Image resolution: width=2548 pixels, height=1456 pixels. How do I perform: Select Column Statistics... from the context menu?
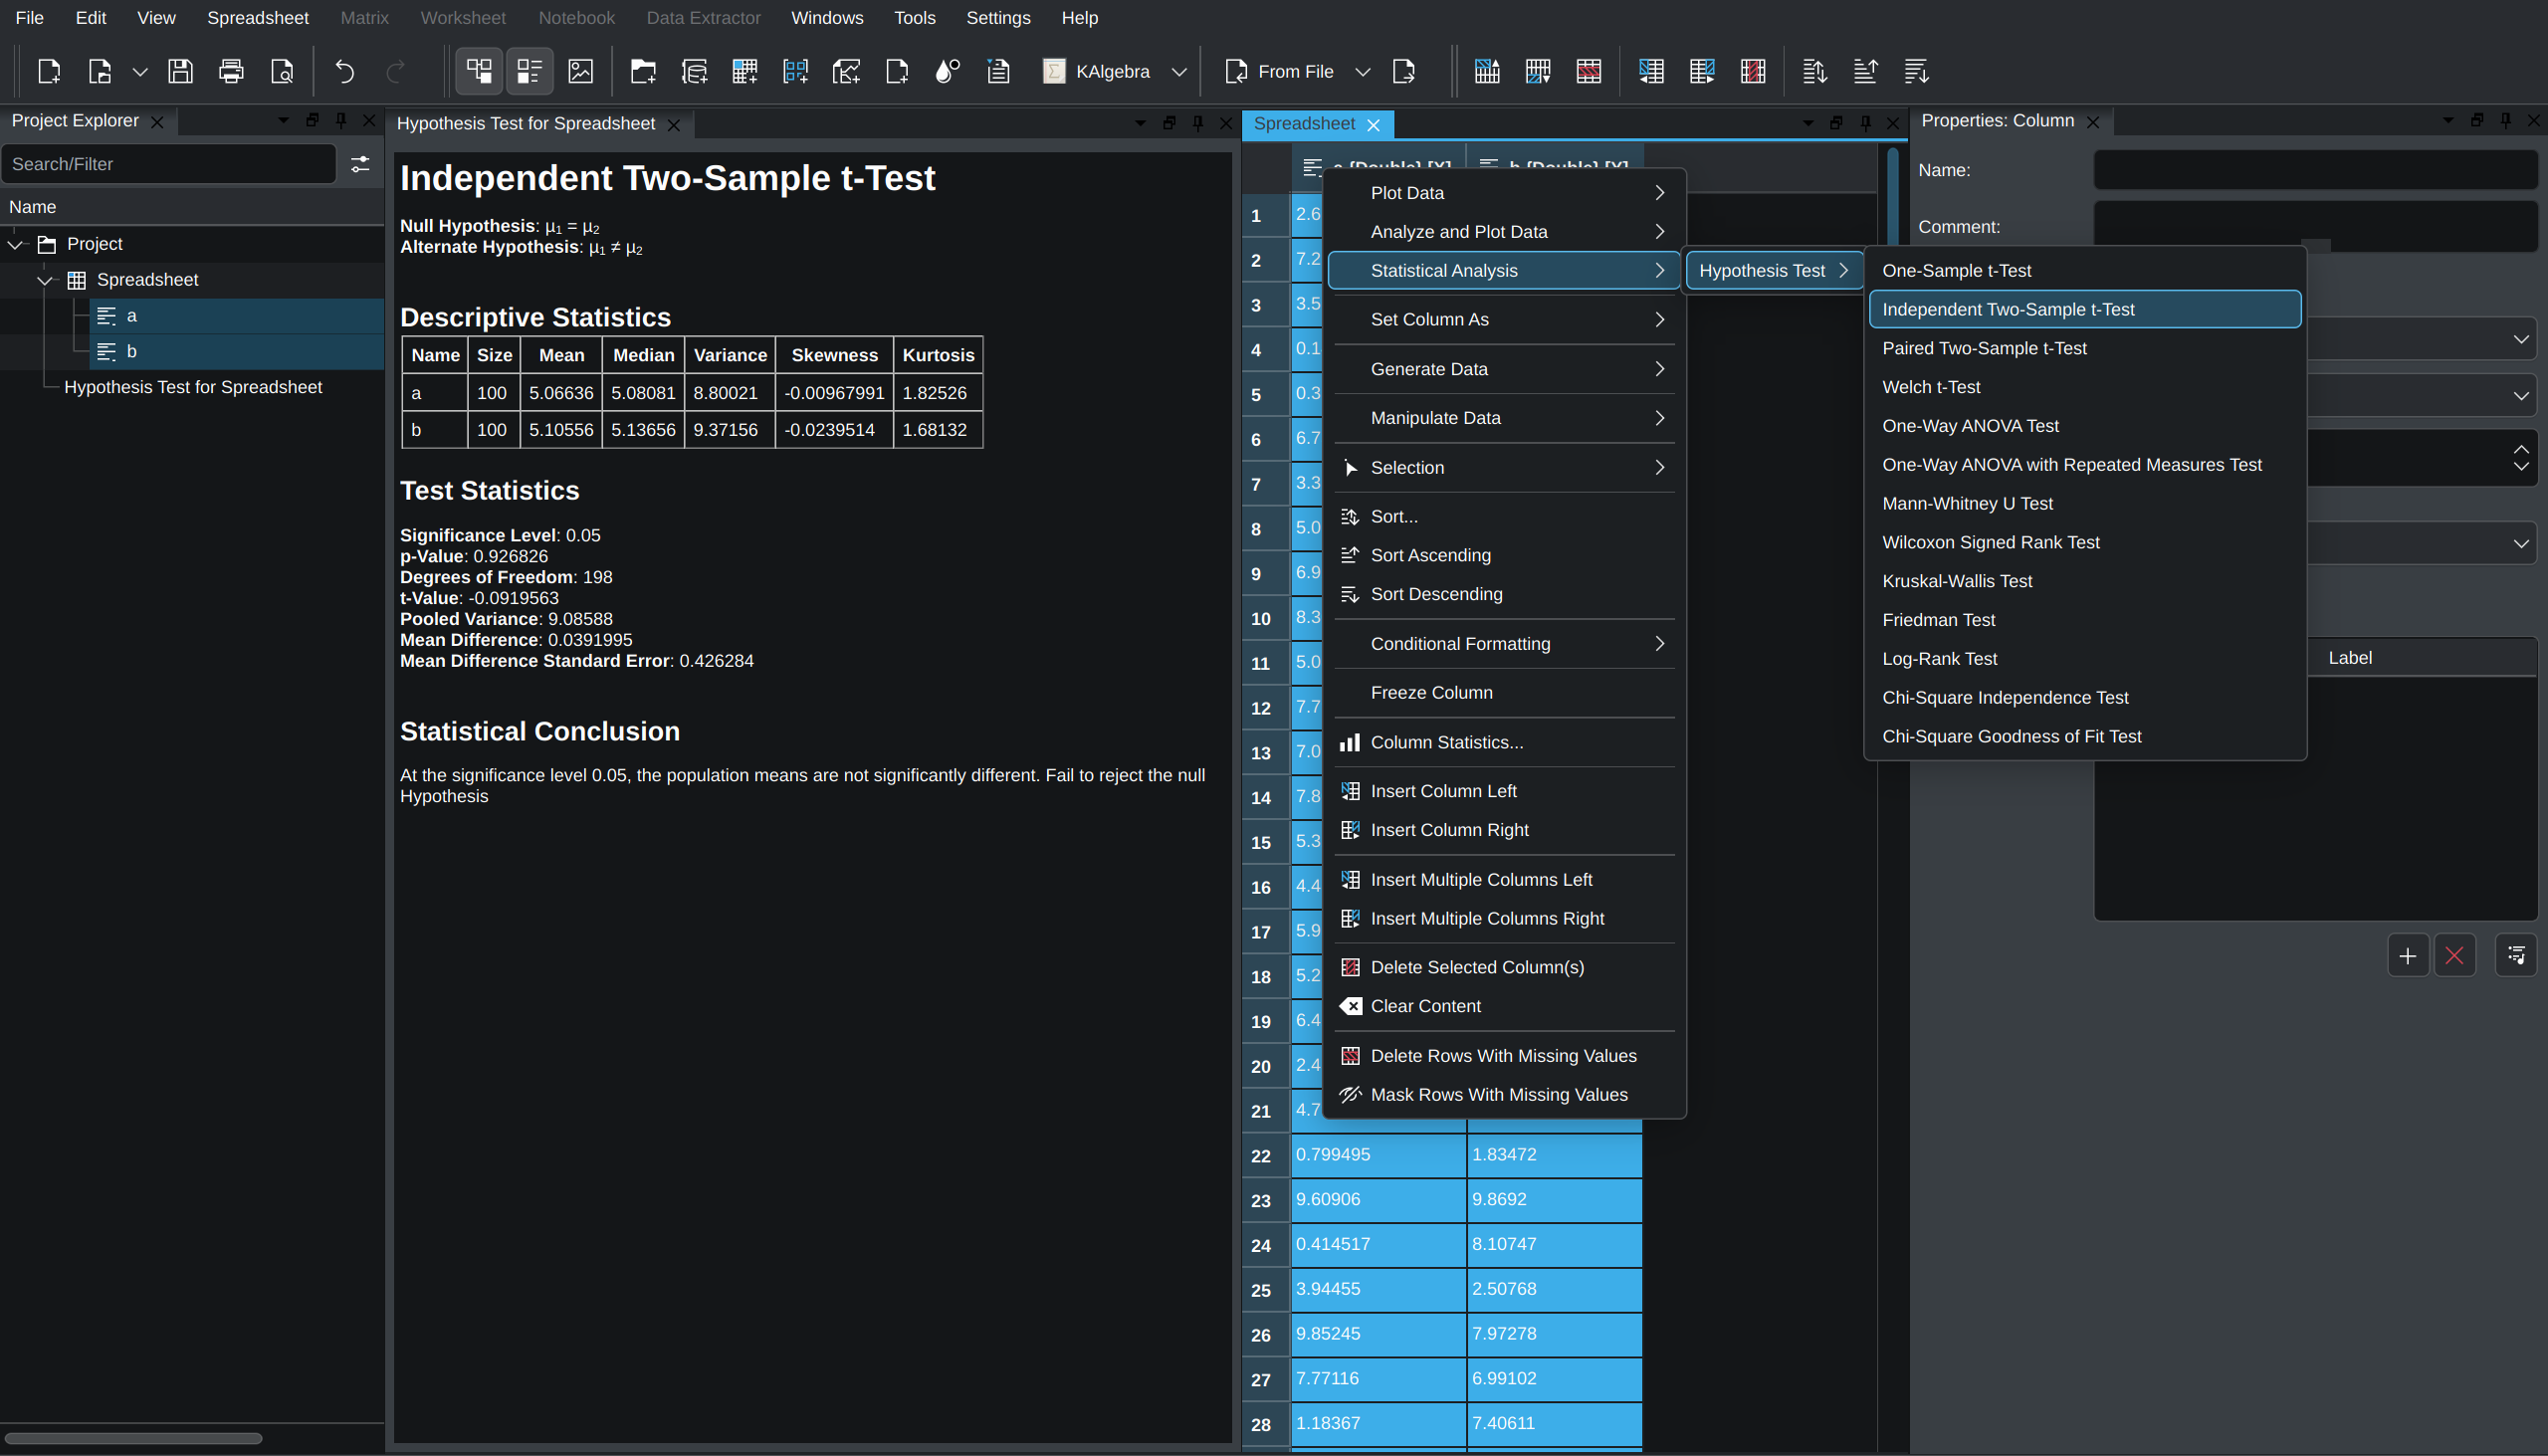coord(1446,742)
